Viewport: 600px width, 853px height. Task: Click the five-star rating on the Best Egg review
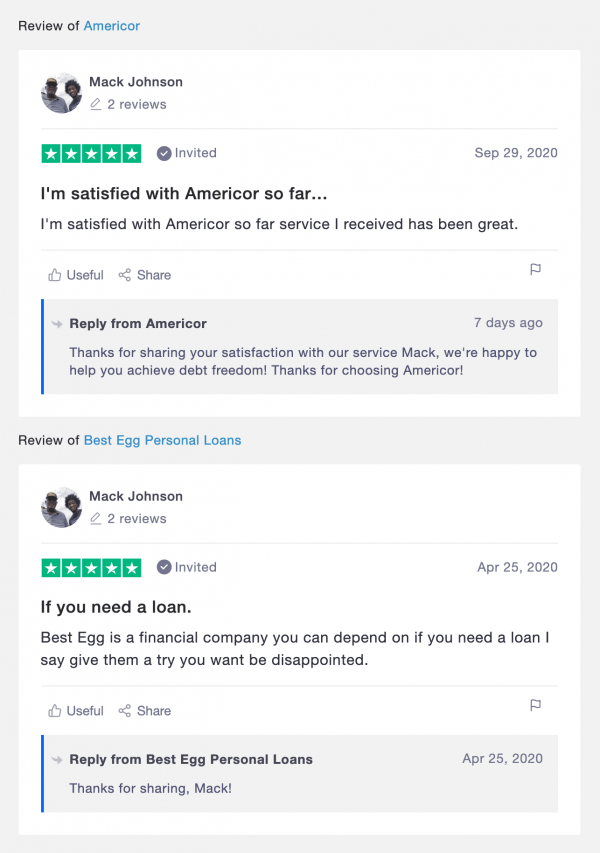91,567
